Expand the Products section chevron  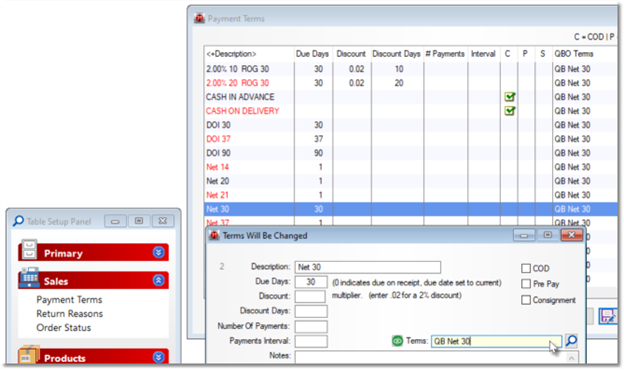point(158,357)
